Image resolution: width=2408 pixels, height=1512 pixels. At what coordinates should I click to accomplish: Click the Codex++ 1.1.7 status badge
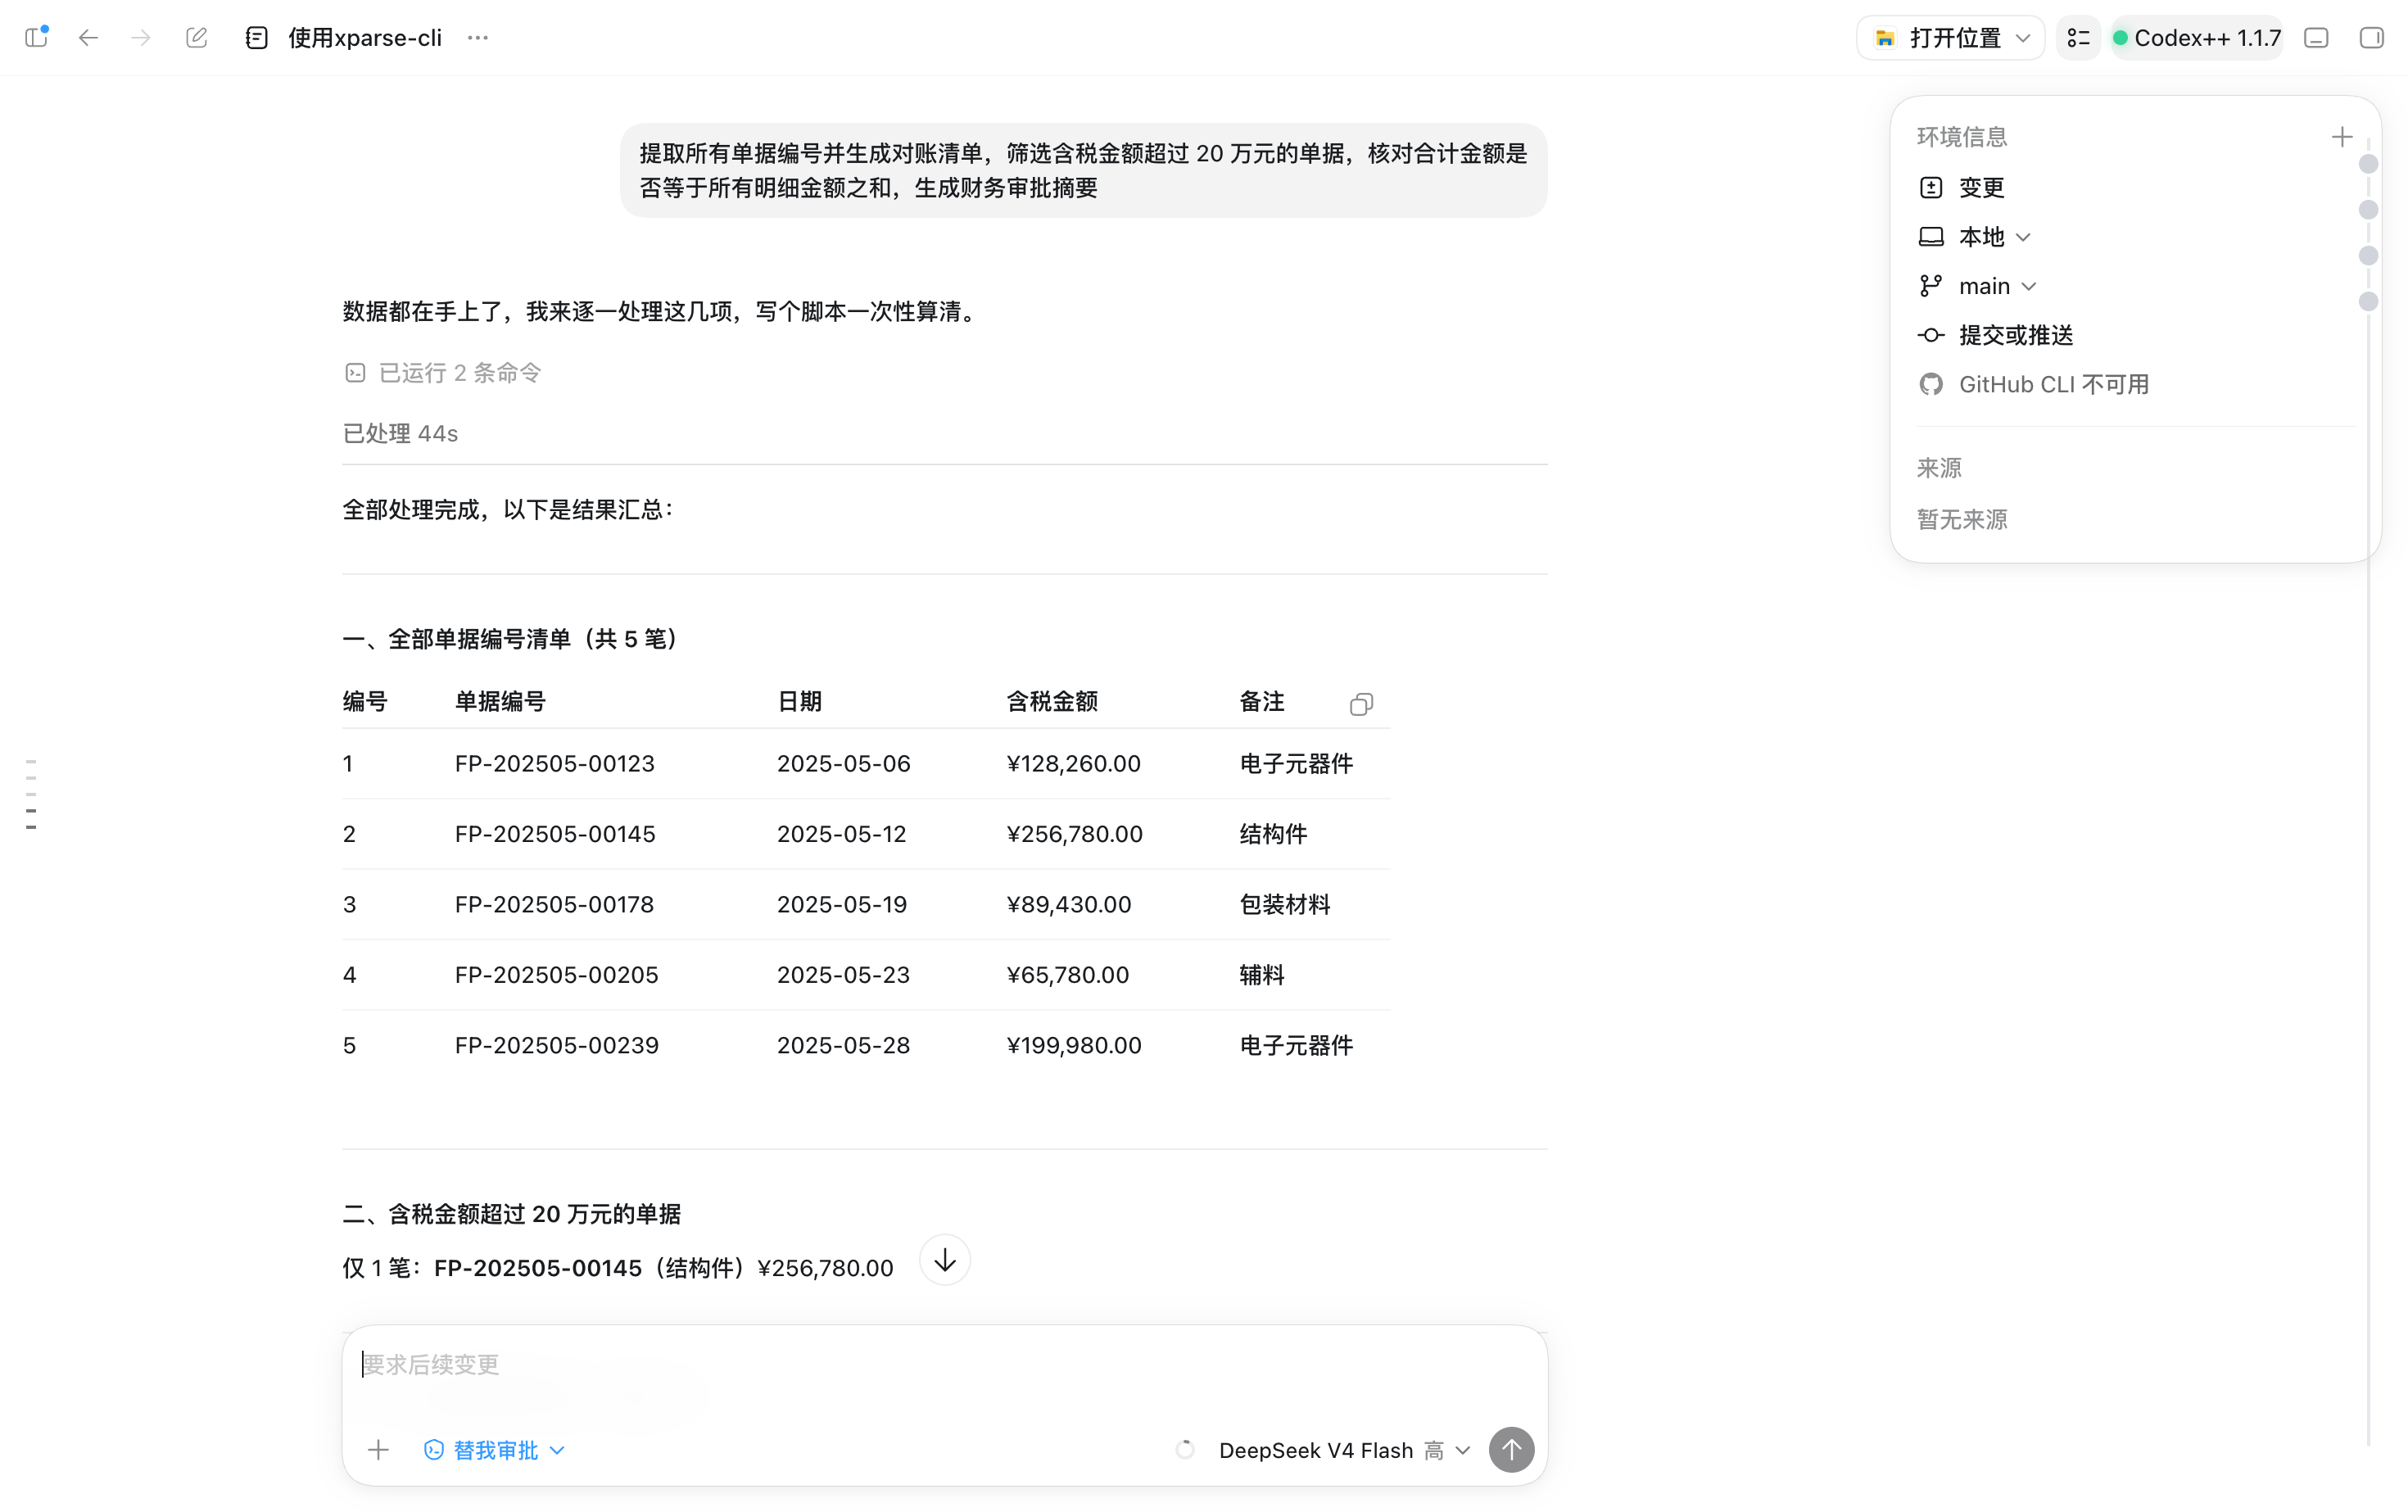2197,38
